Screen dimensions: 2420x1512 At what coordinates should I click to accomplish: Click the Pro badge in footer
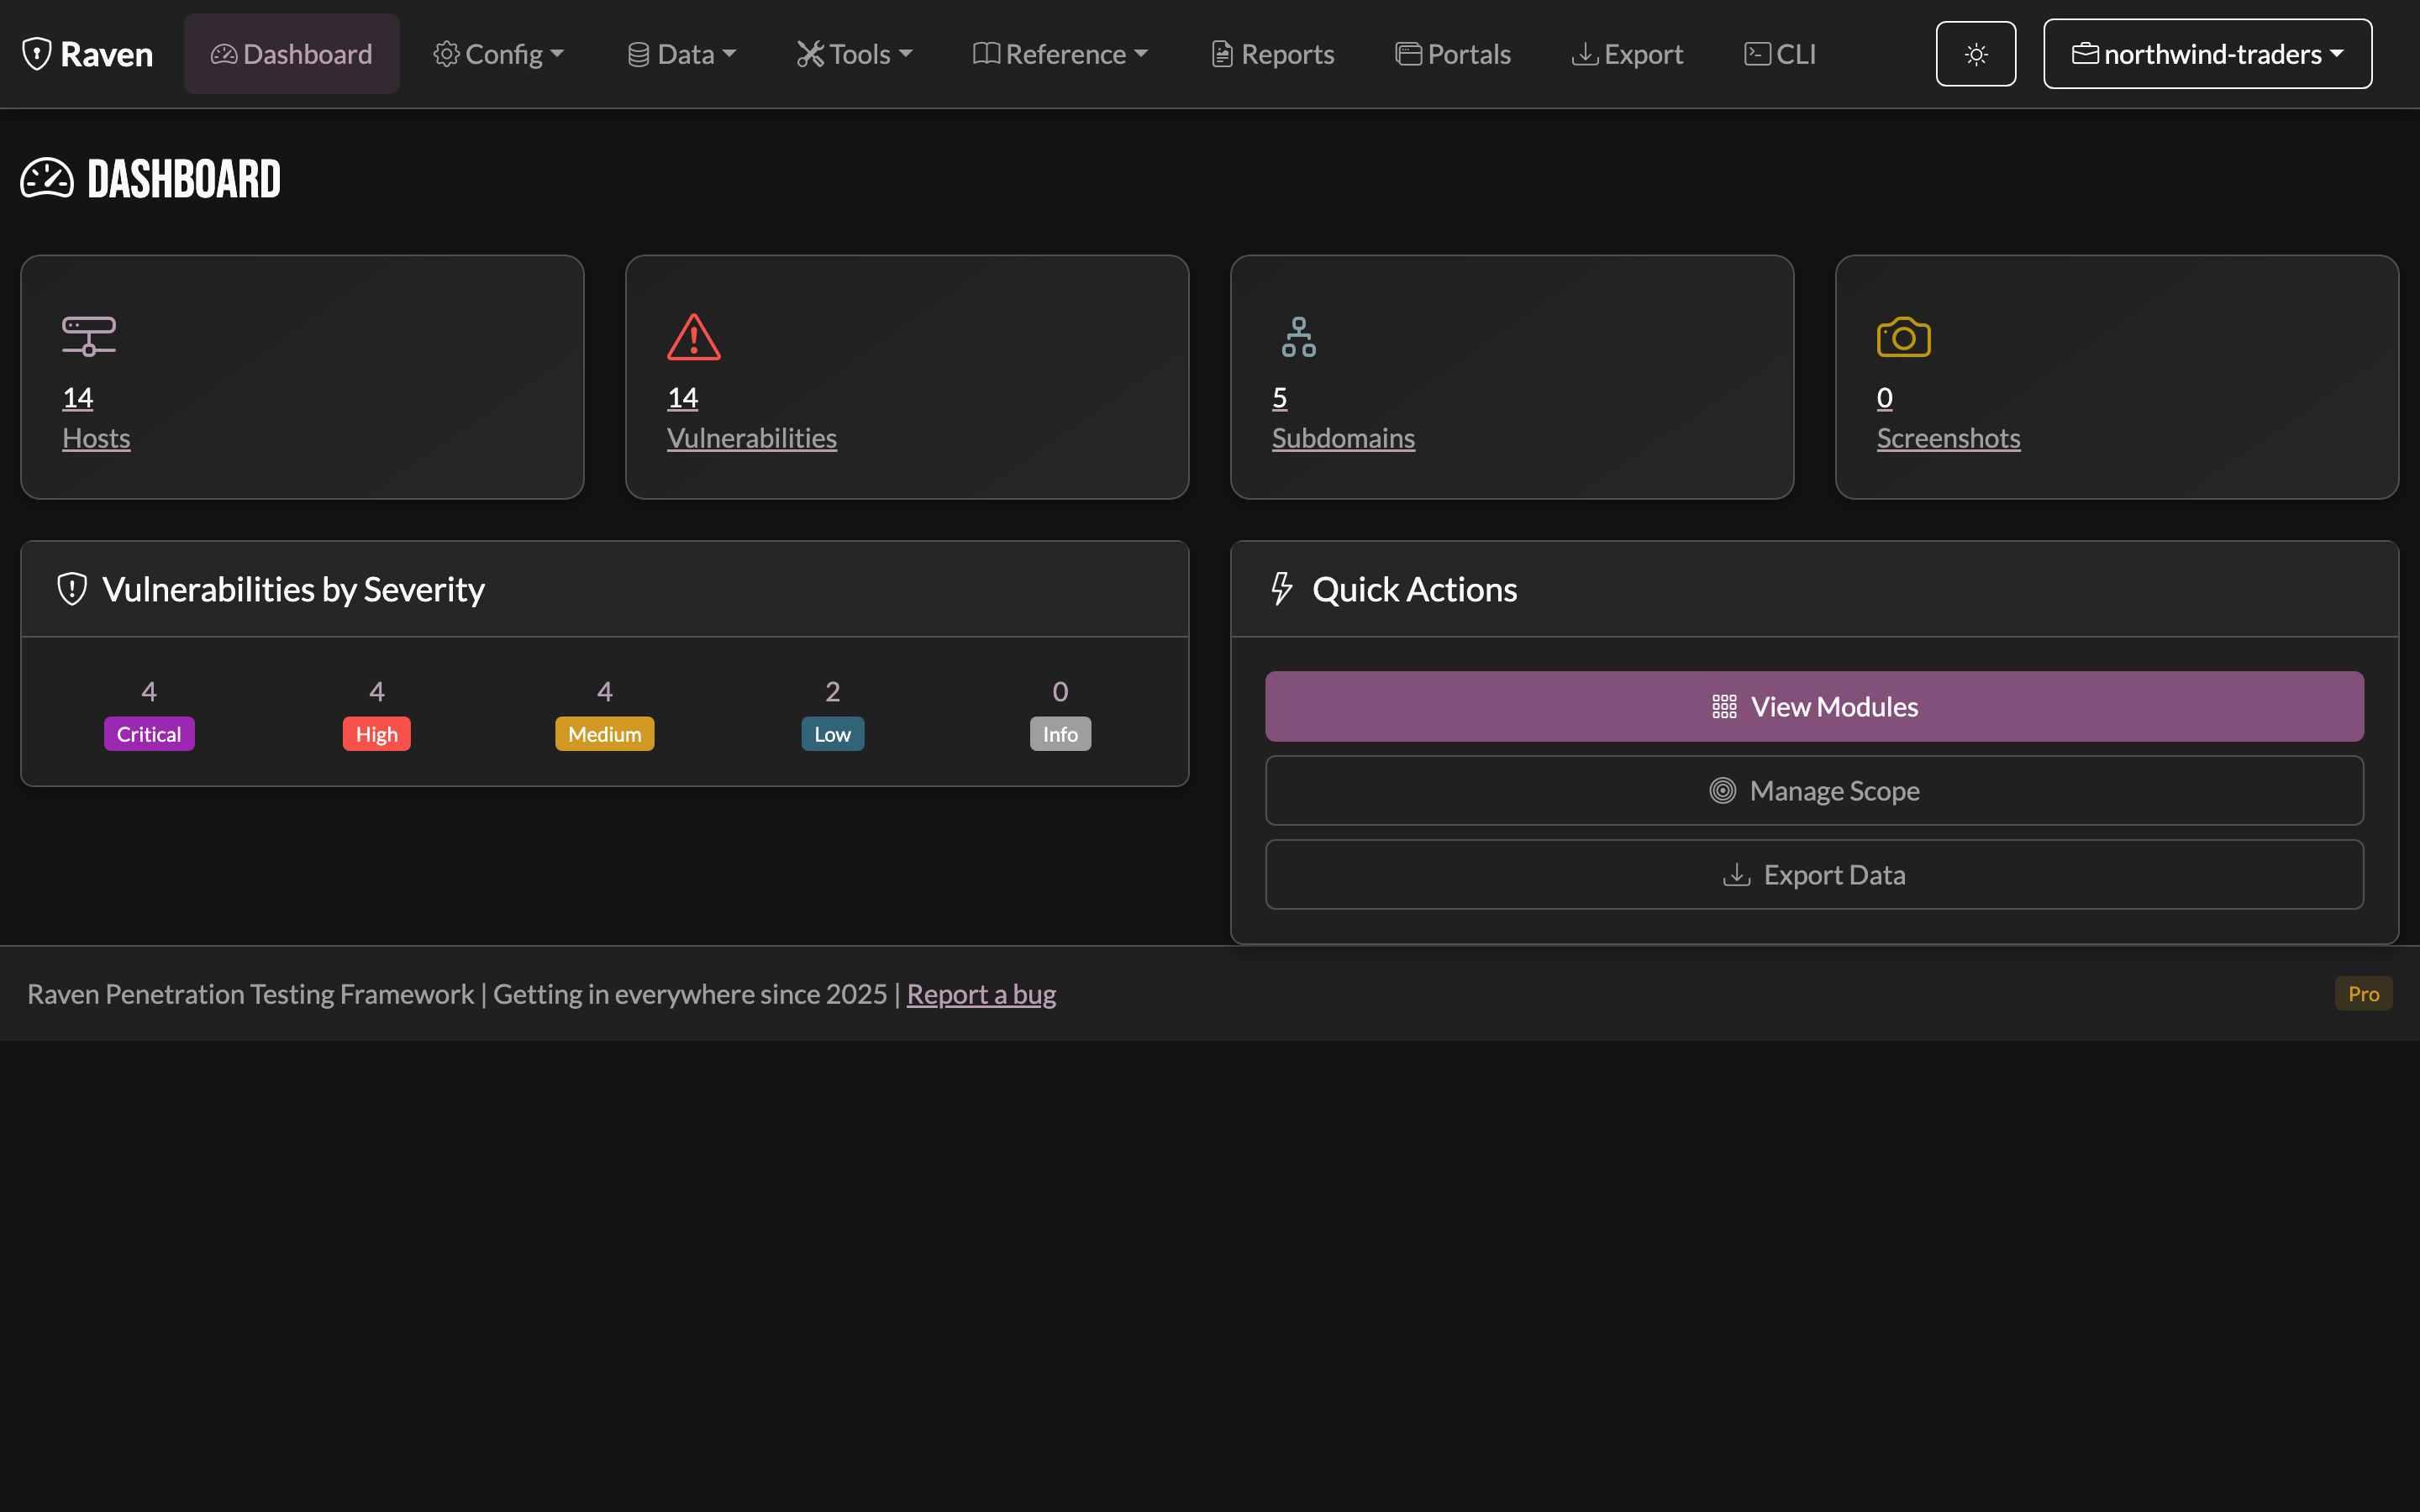(2363, 994)
